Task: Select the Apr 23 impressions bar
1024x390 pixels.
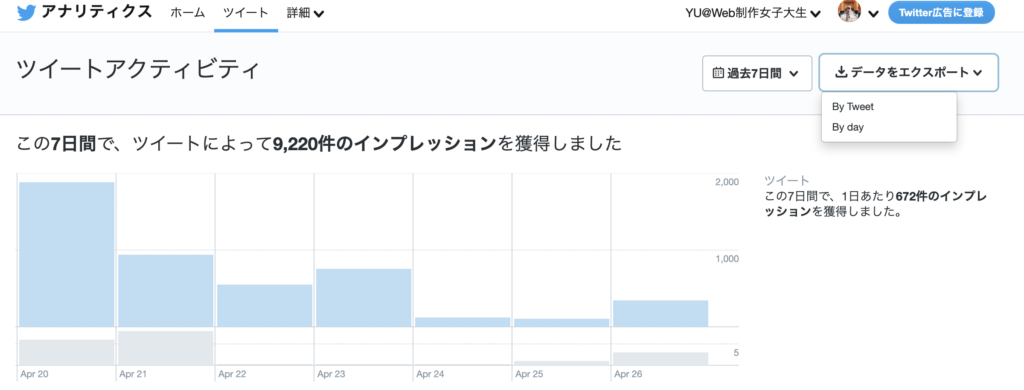Action: [x=363, y=297]
